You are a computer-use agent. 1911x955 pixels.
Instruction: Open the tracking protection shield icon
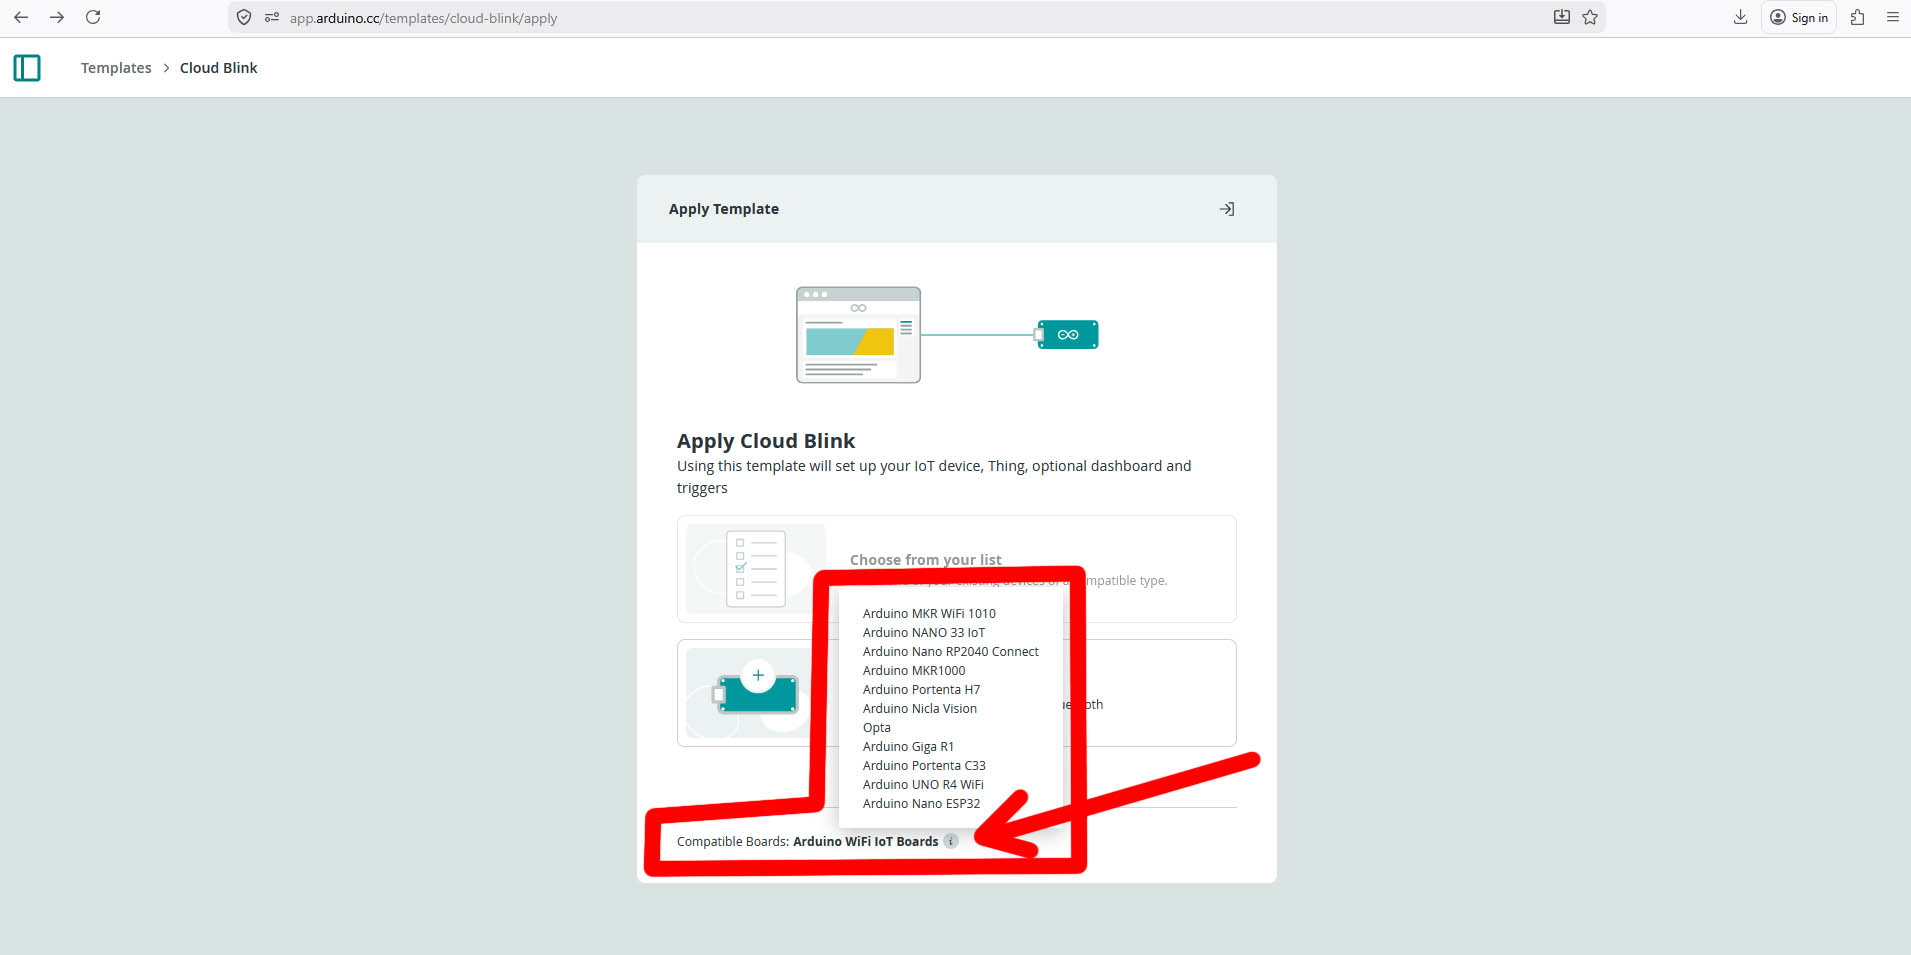click(x=244, y=17)
